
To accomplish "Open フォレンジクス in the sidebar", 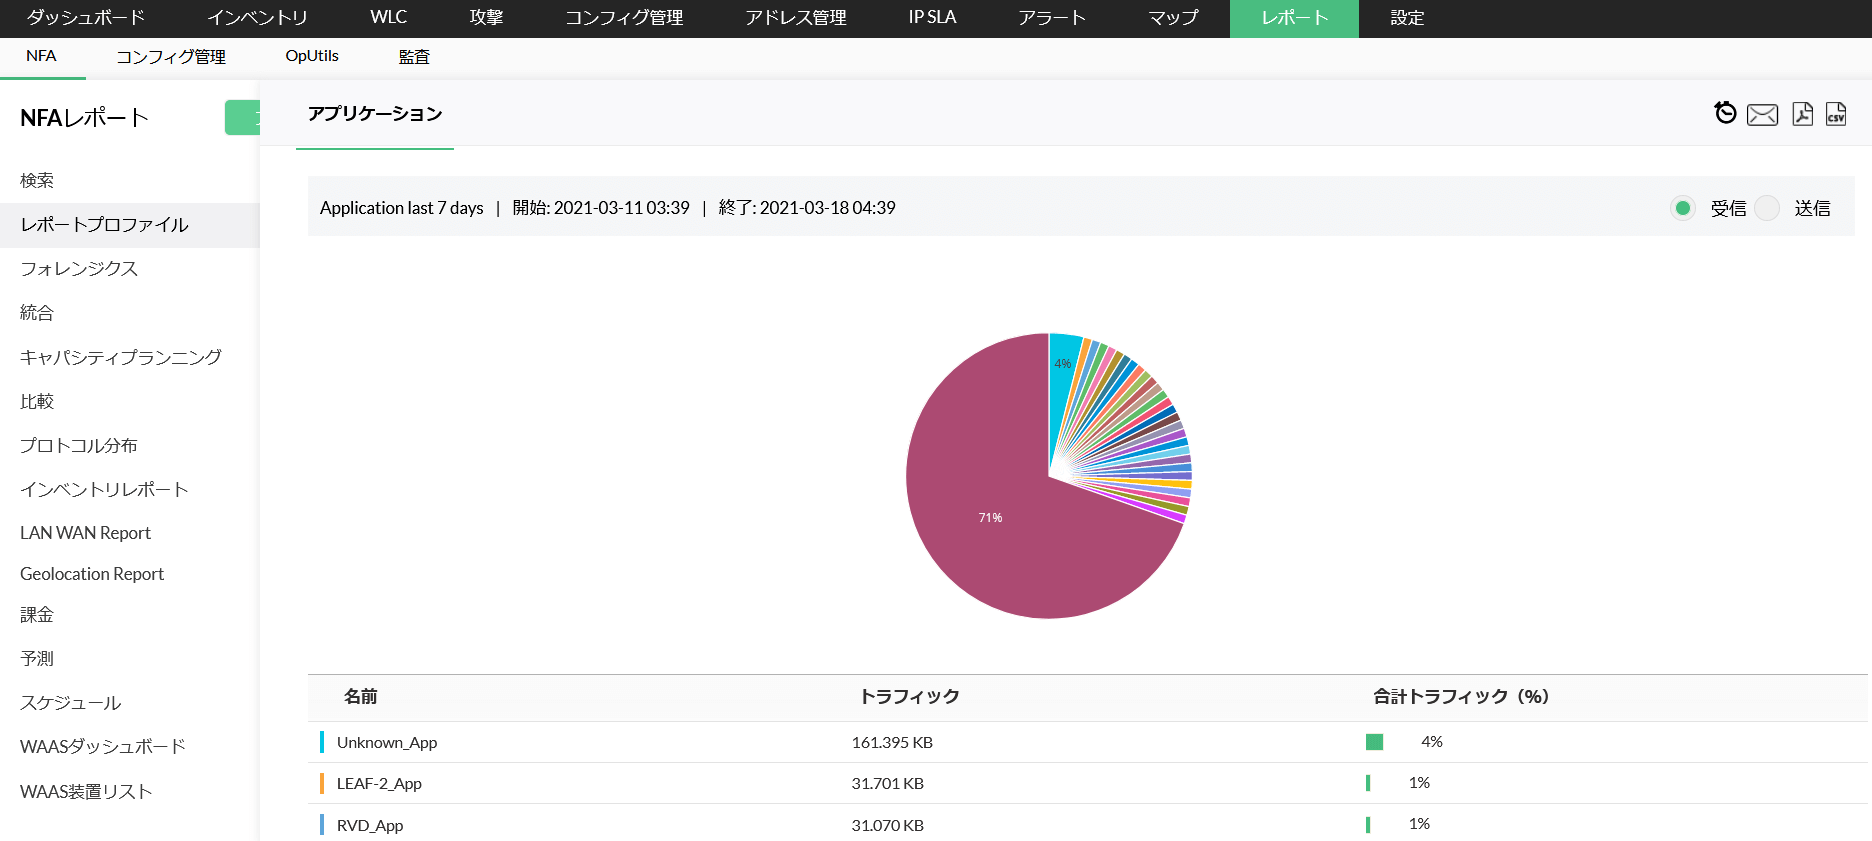I will point(79,268).
